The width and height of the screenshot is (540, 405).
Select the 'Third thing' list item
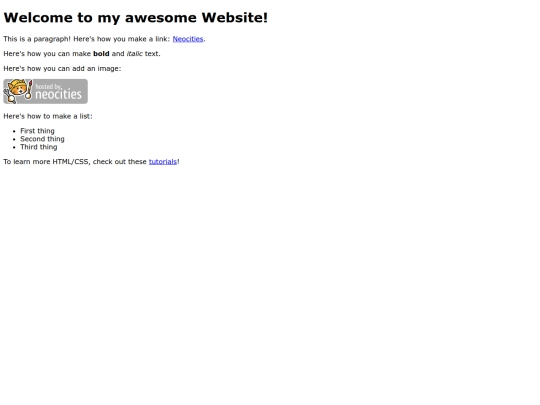39,147
